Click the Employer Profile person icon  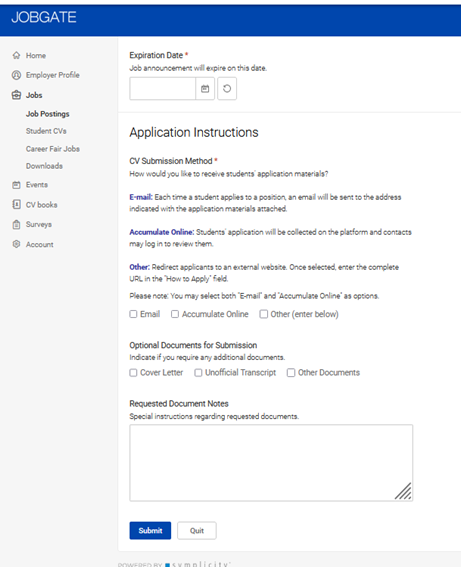click(16, 75)
